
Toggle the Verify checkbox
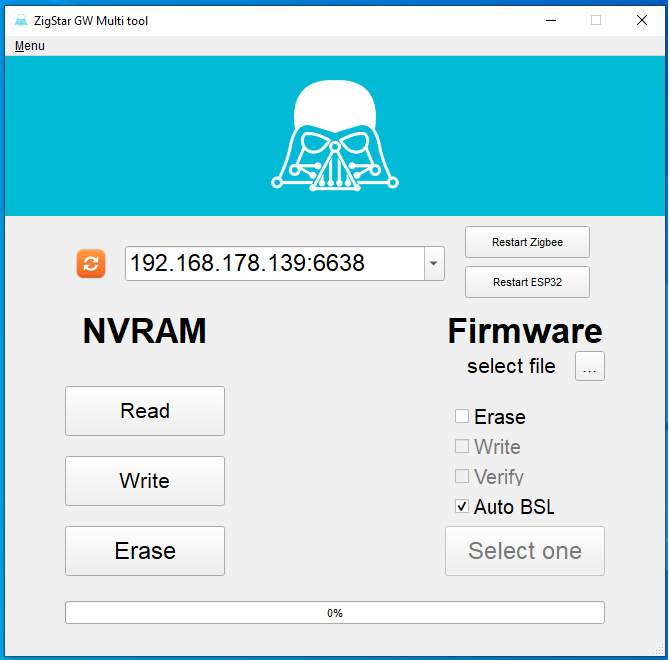(x=462, y=476)
